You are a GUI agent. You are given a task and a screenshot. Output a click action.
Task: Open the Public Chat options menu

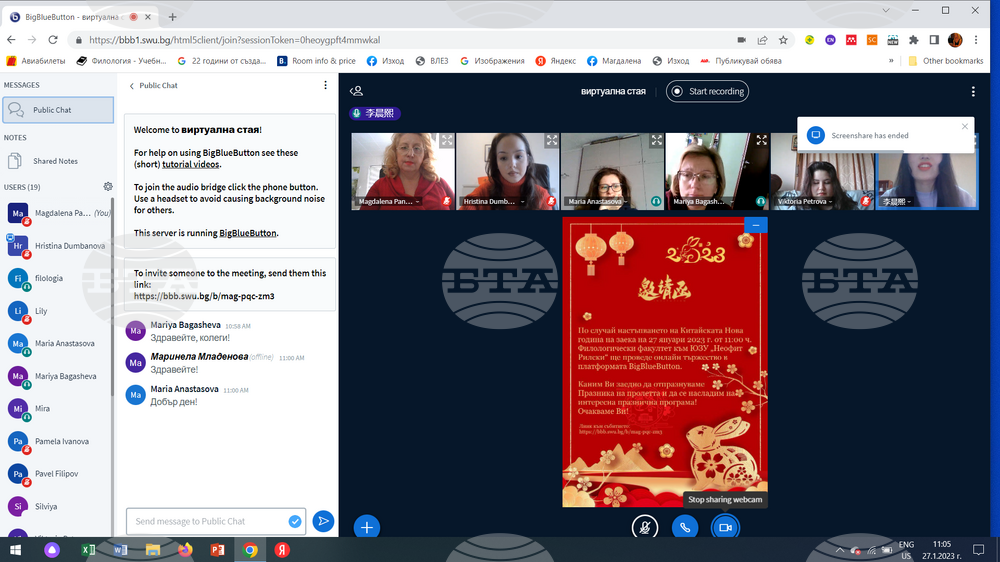325,86
